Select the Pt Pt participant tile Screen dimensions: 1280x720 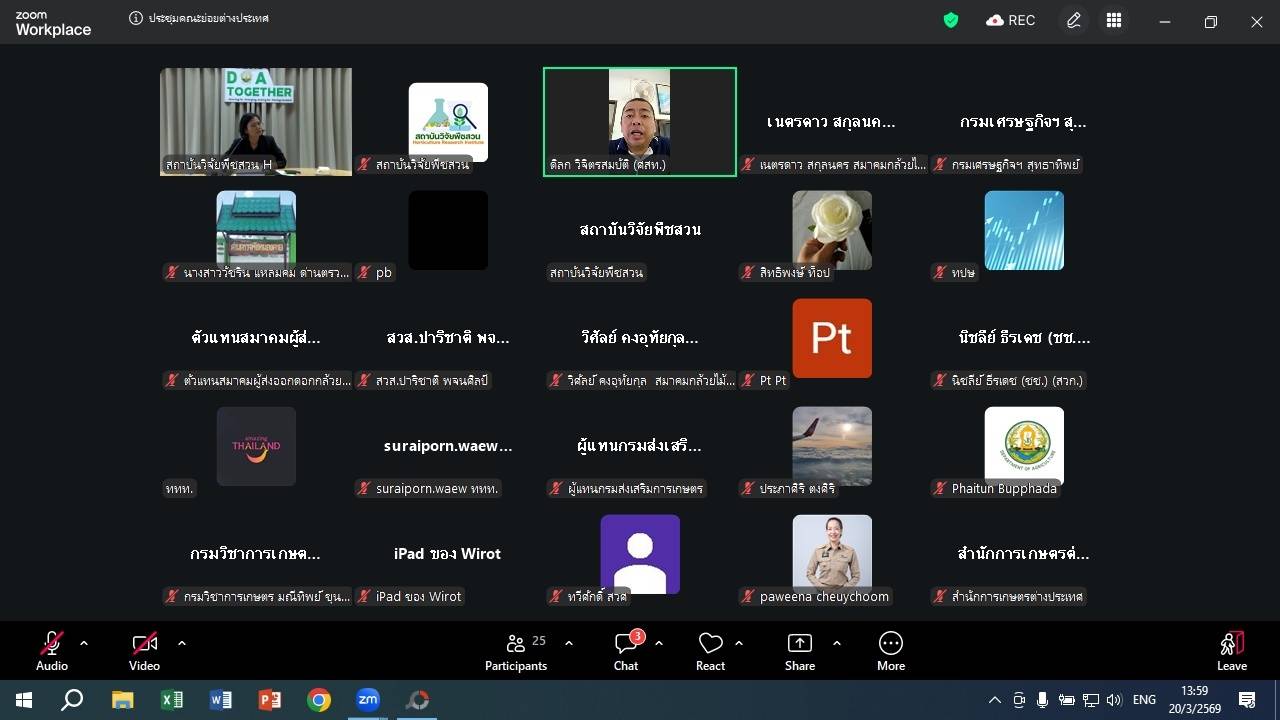[831, 339]
